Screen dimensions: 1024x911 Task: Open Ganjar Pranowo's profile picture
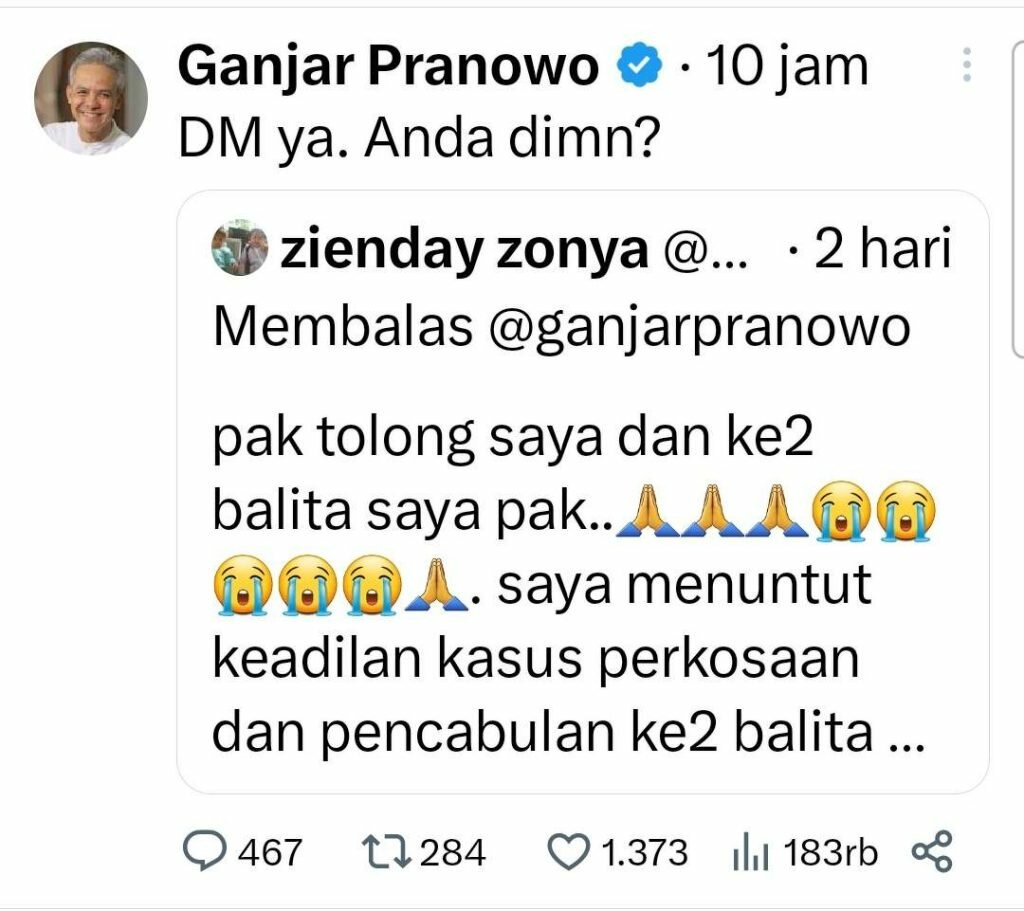[91, 98]
